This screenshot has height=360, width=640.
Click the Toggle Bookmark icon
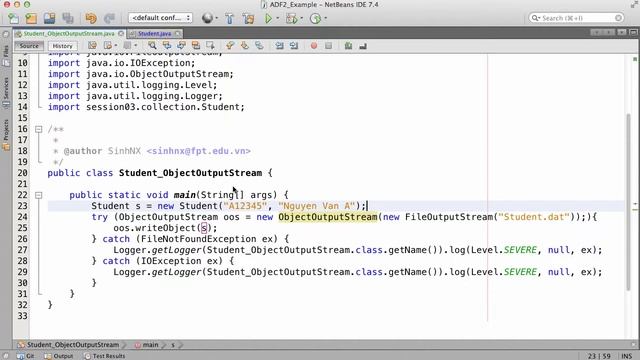(259, 46)
